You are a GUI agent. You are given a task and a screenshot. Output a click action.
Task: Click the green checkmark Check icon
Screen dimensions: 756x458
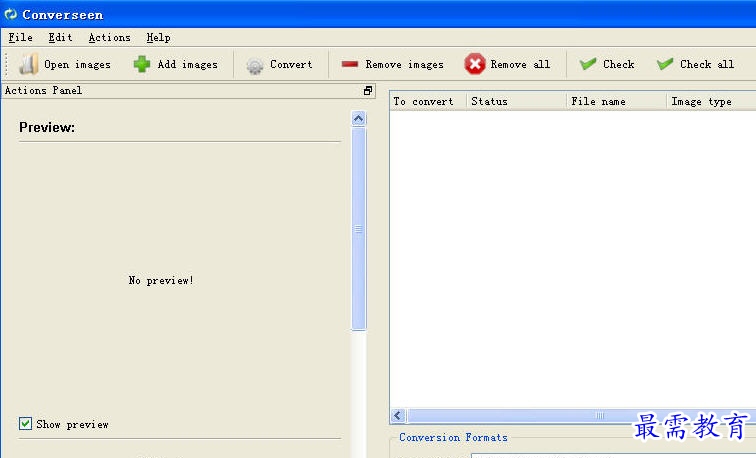pyautogui.click(x=588, y=64)
